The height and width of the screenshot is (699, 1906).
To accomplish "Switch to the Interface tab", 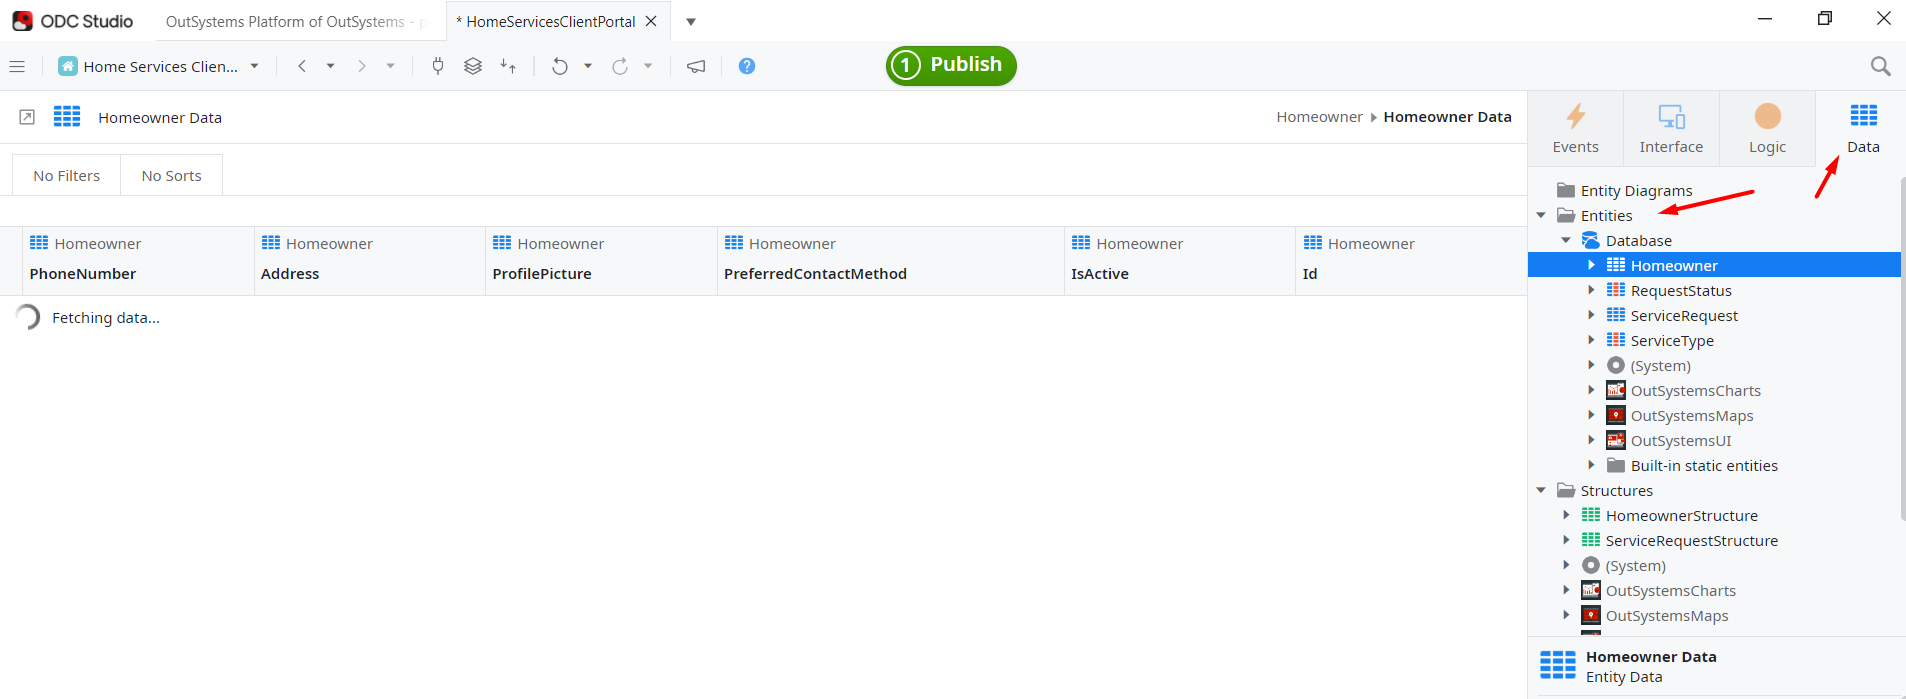I will 1671,128.
